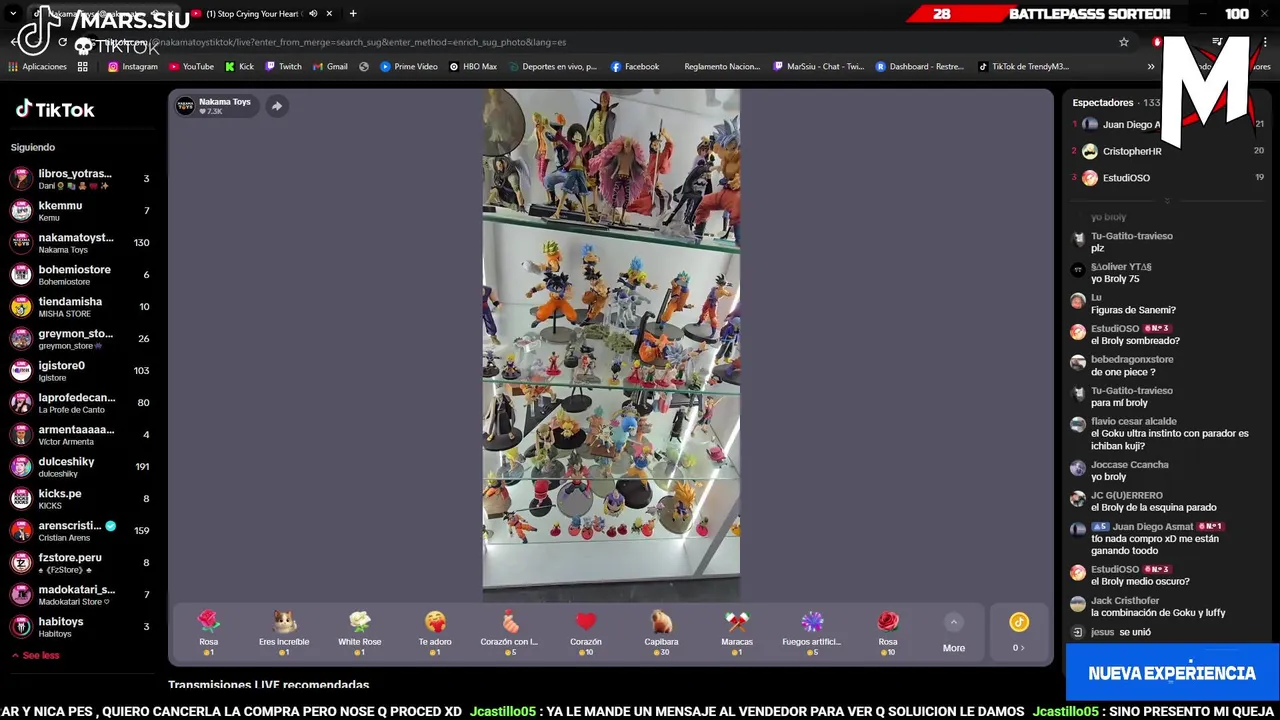Screen dimensions: 1280x720
Task: Mute the Stop Crying Your Heart tab
Action: point(313,14)
